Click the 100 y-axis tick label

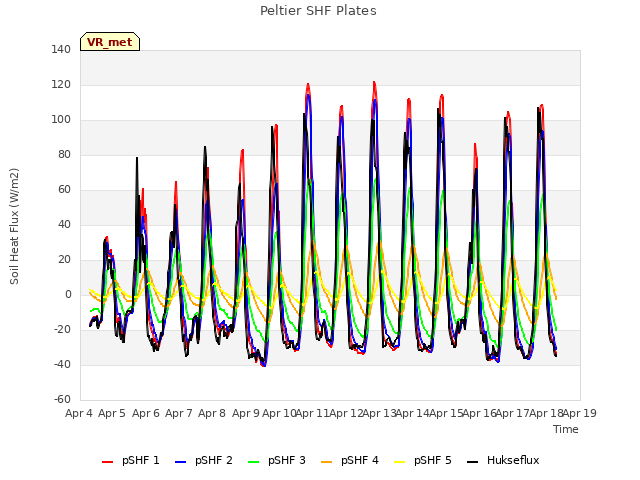coord(61,120)
